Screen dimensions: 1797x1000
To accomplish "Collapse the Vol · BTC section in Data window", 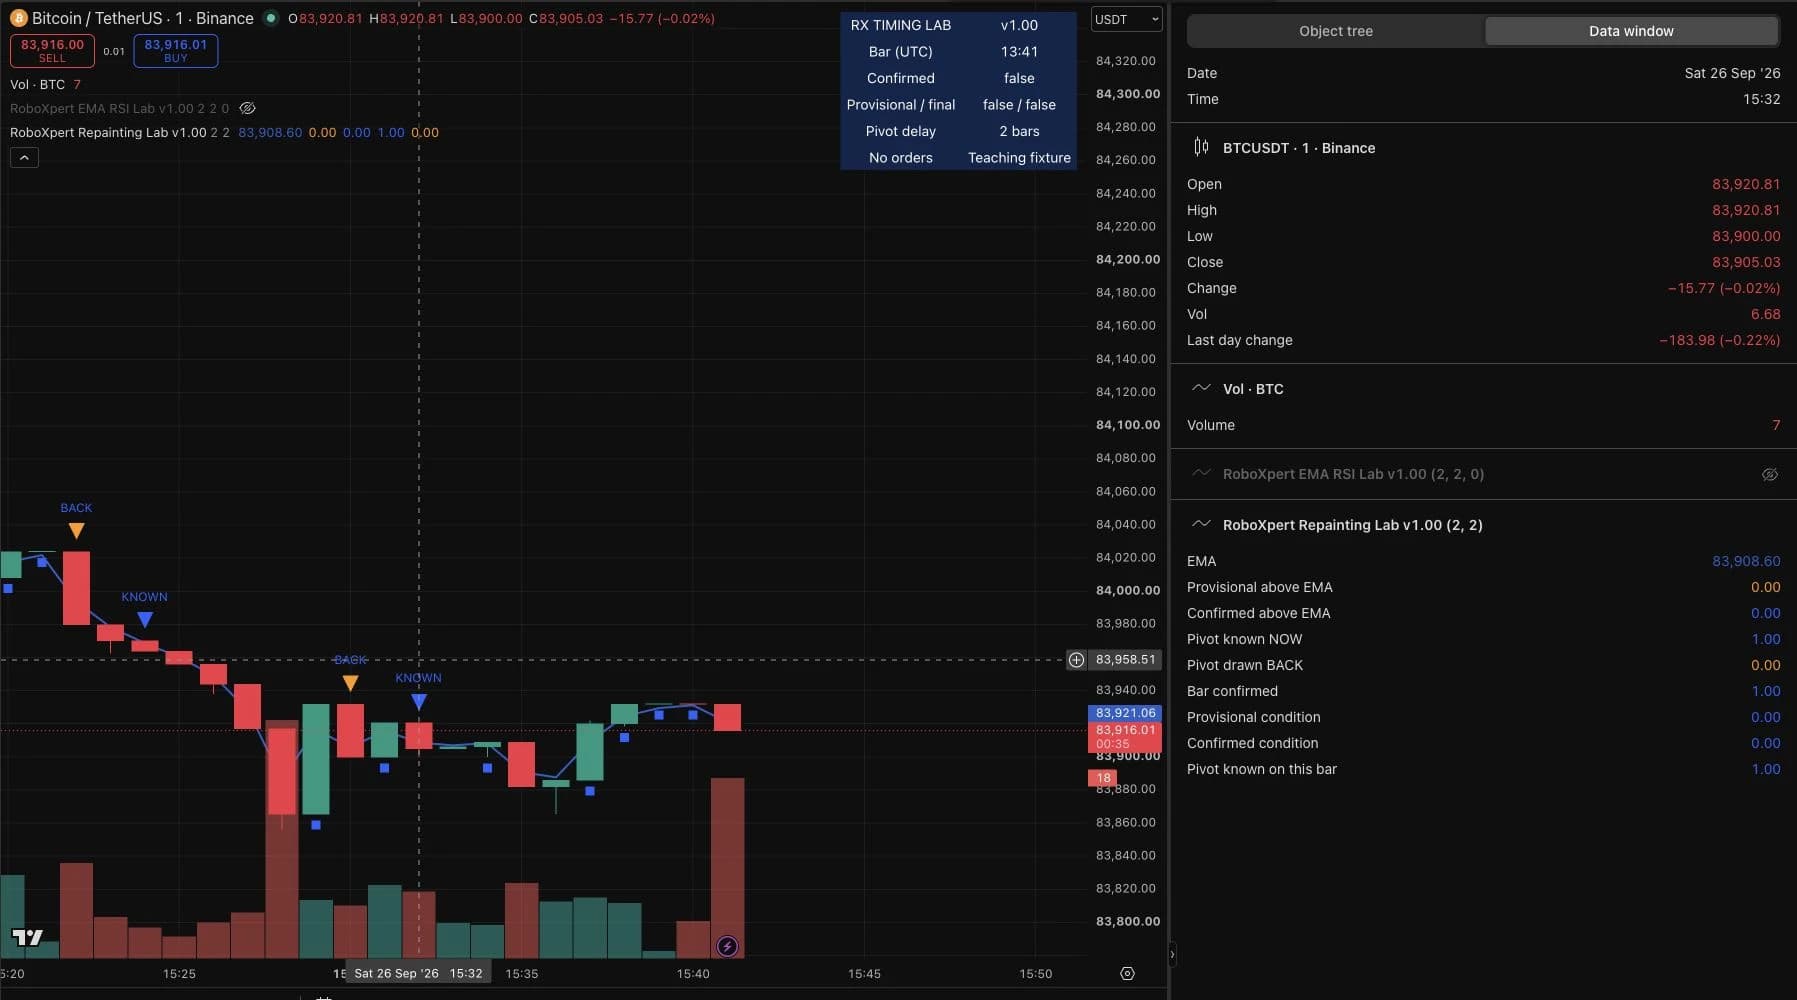I will tap(1253, 389).
